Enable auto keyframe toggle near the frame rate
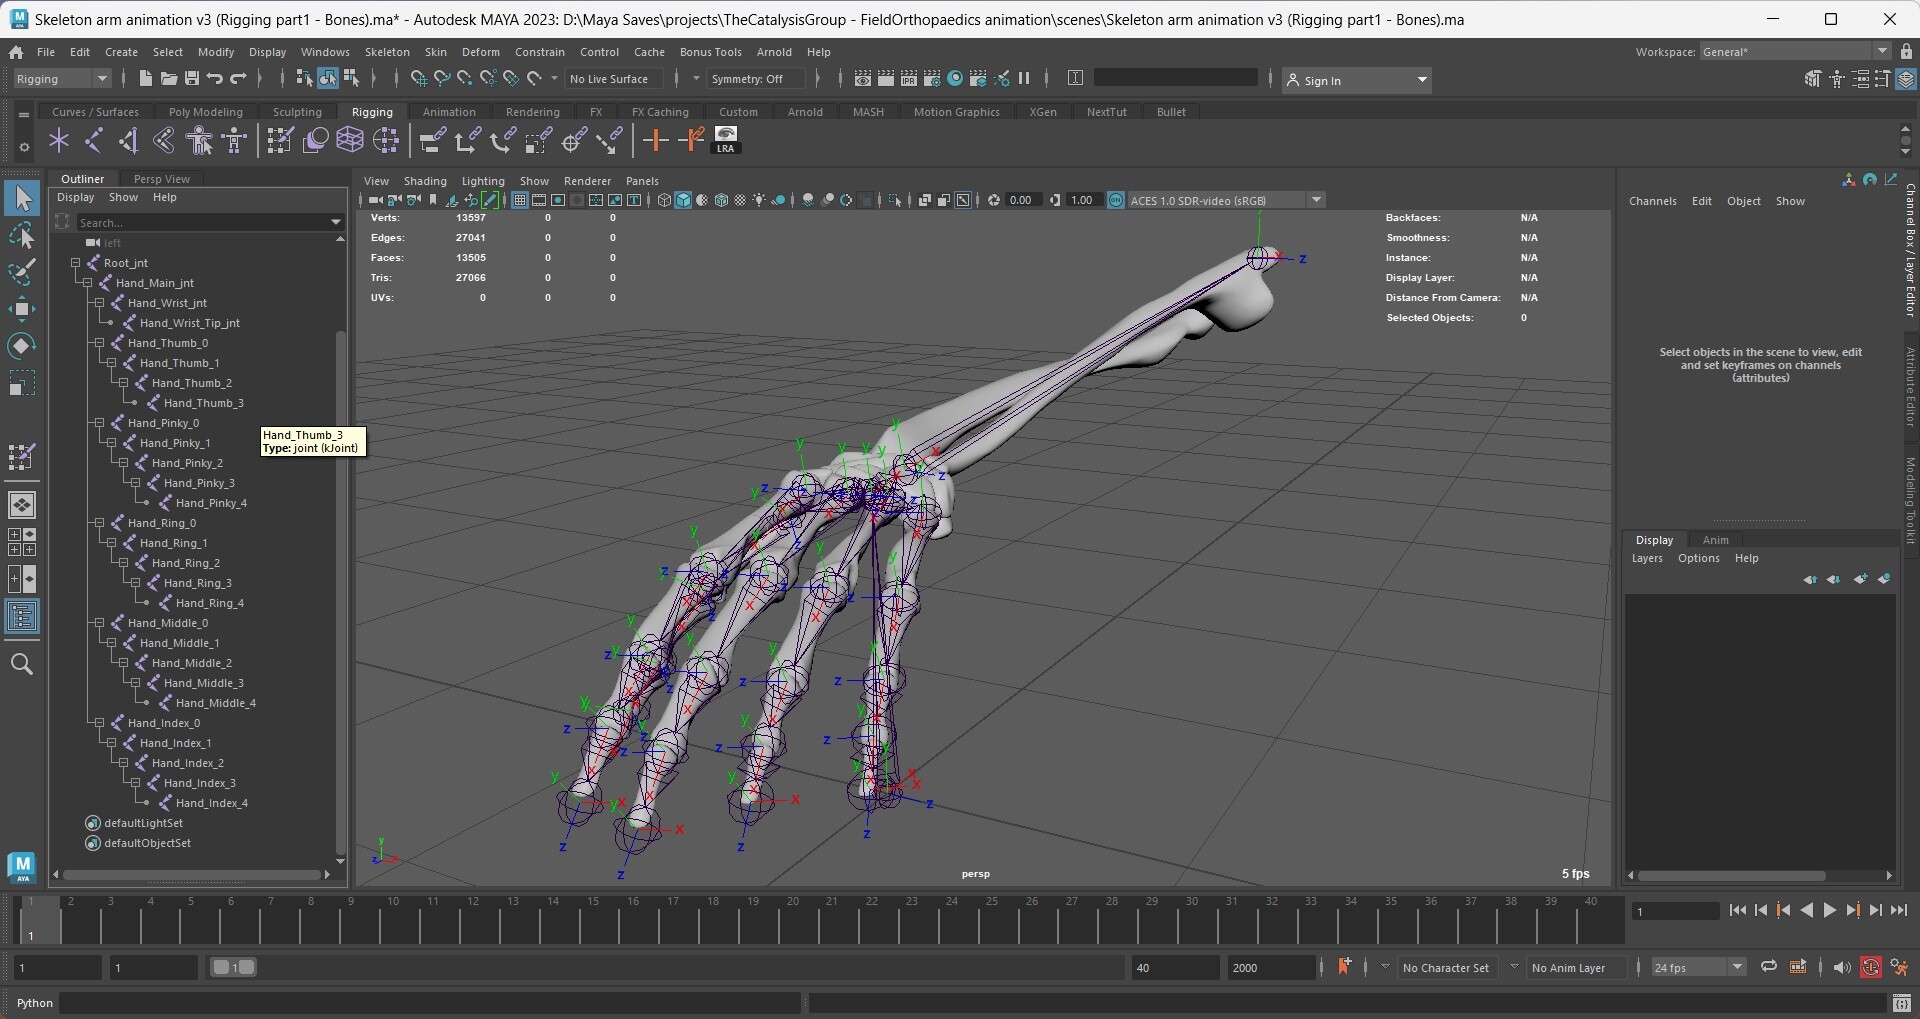Viewport: 1920px width, 1019px height. click(1871, 967)
